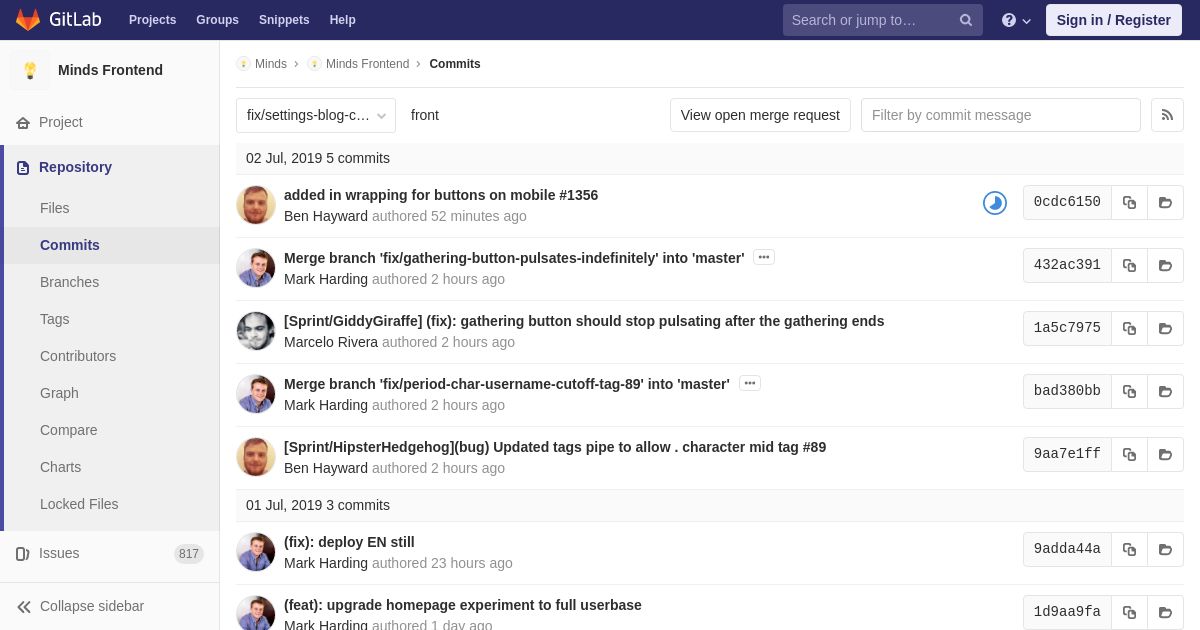This screenshot has height=630, width=1200.
Task: Open Marcelo Rivera author link
Action: click(331, 342)
